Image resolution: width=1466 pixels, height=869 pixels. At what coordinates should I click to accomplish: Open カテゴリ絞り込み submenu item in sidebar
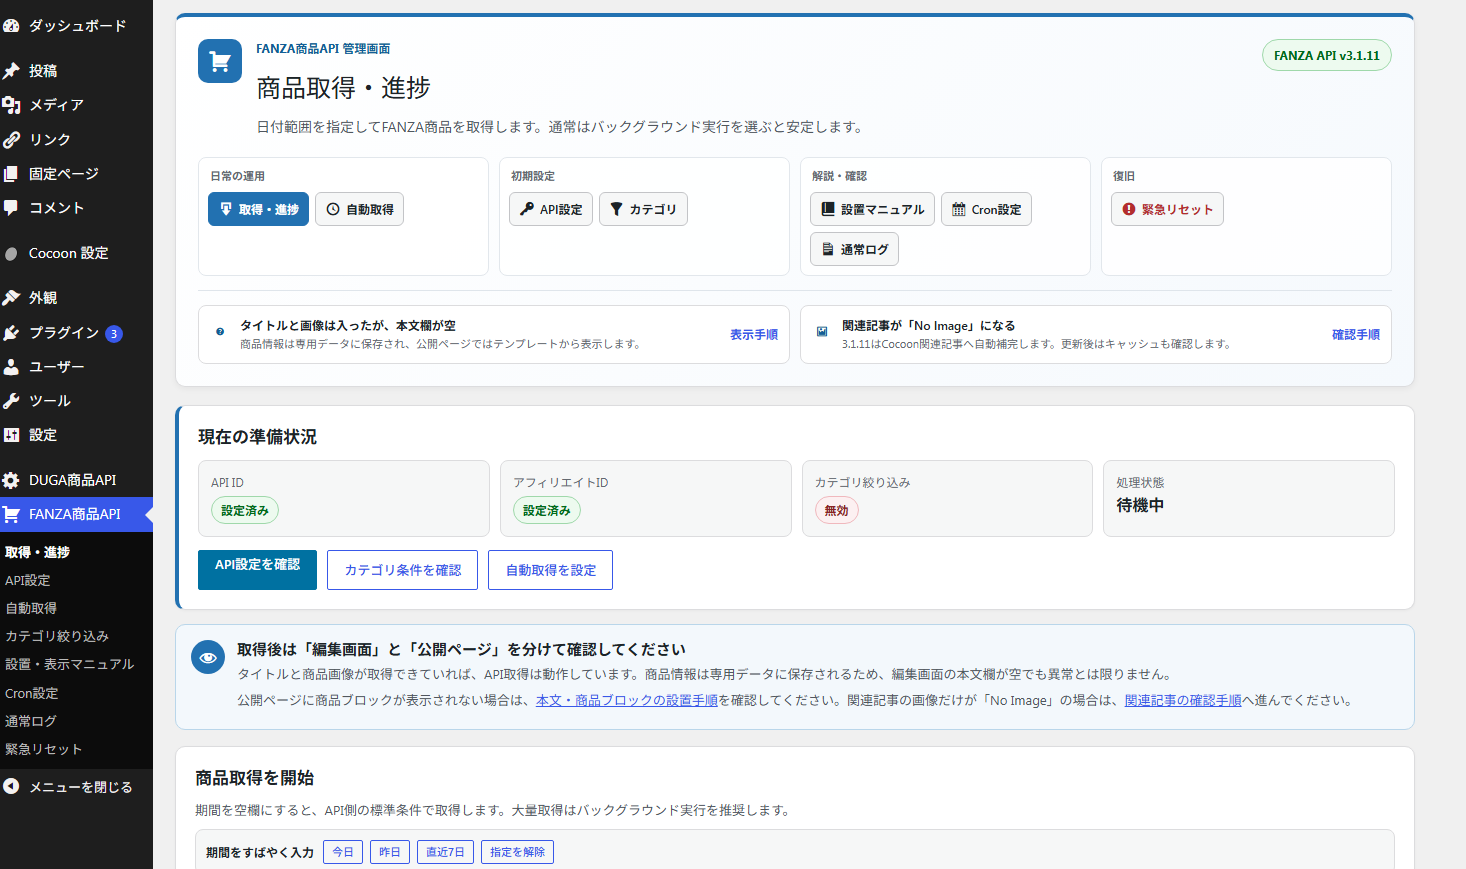[x=57, y=636]
